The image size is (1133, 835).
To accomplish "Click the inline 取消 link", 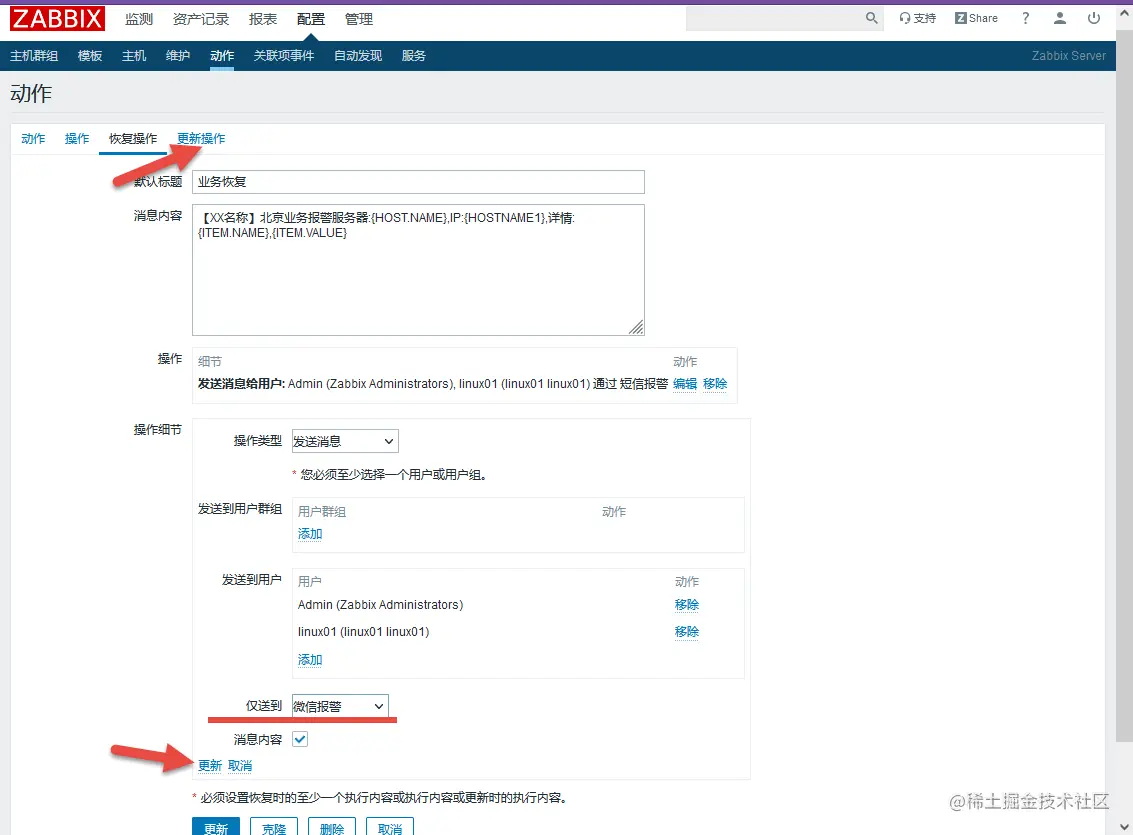I will point(240,766).
